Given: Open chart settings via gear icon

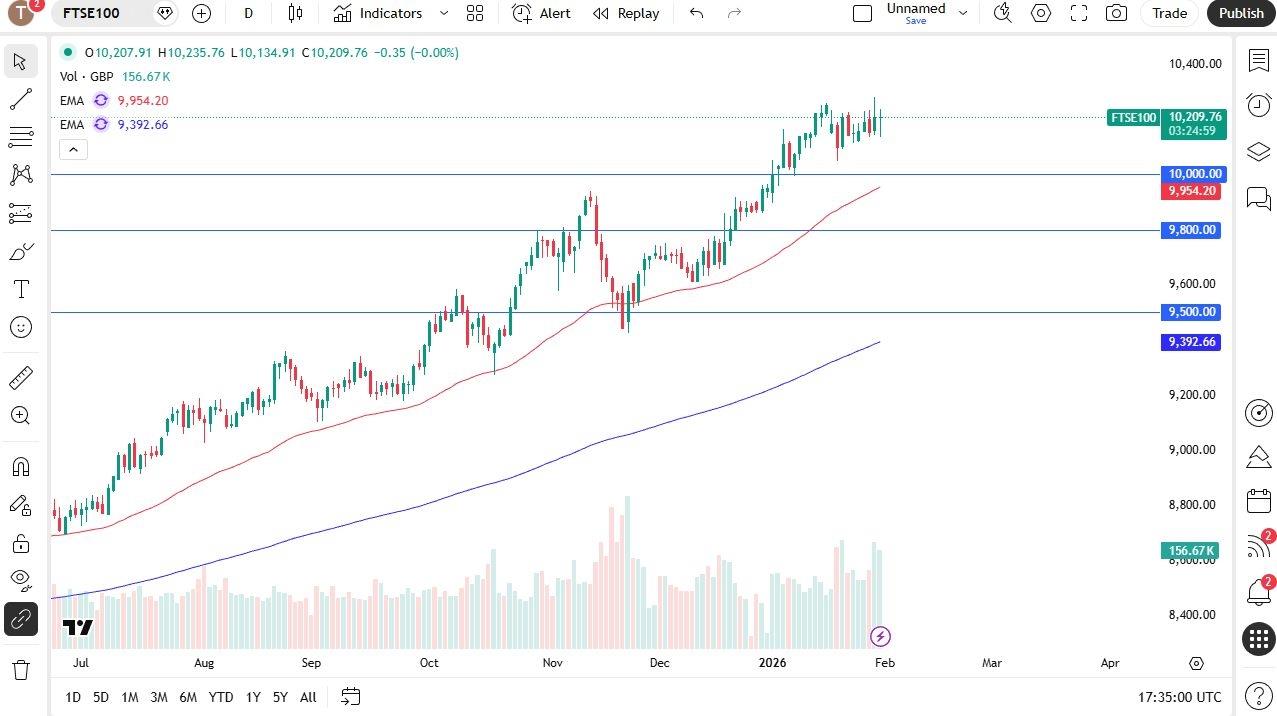Looking at the screenshot, I should tap(1040, 13).
